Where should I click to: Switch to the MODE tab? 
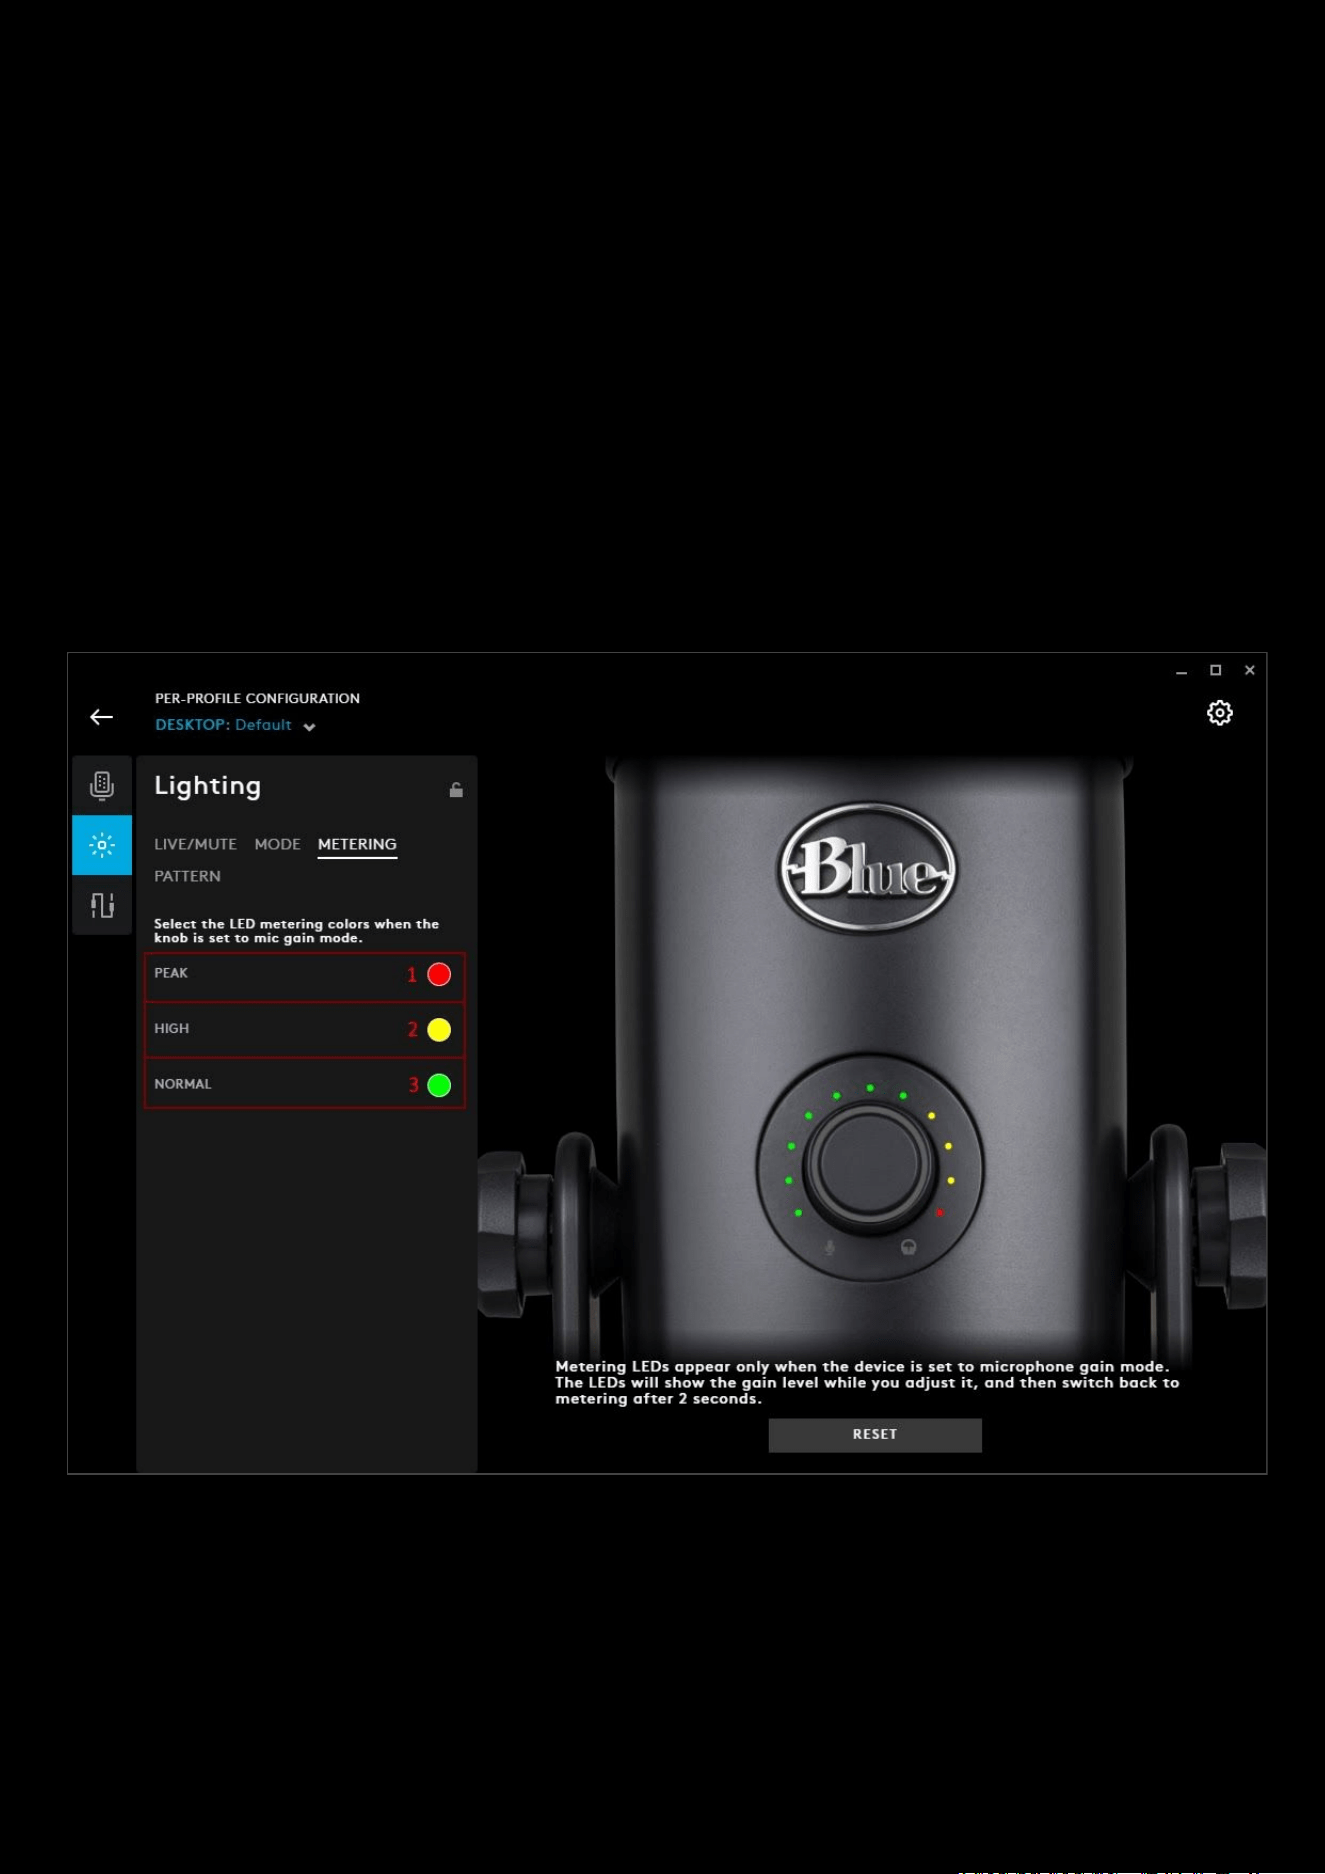(277, 844)
